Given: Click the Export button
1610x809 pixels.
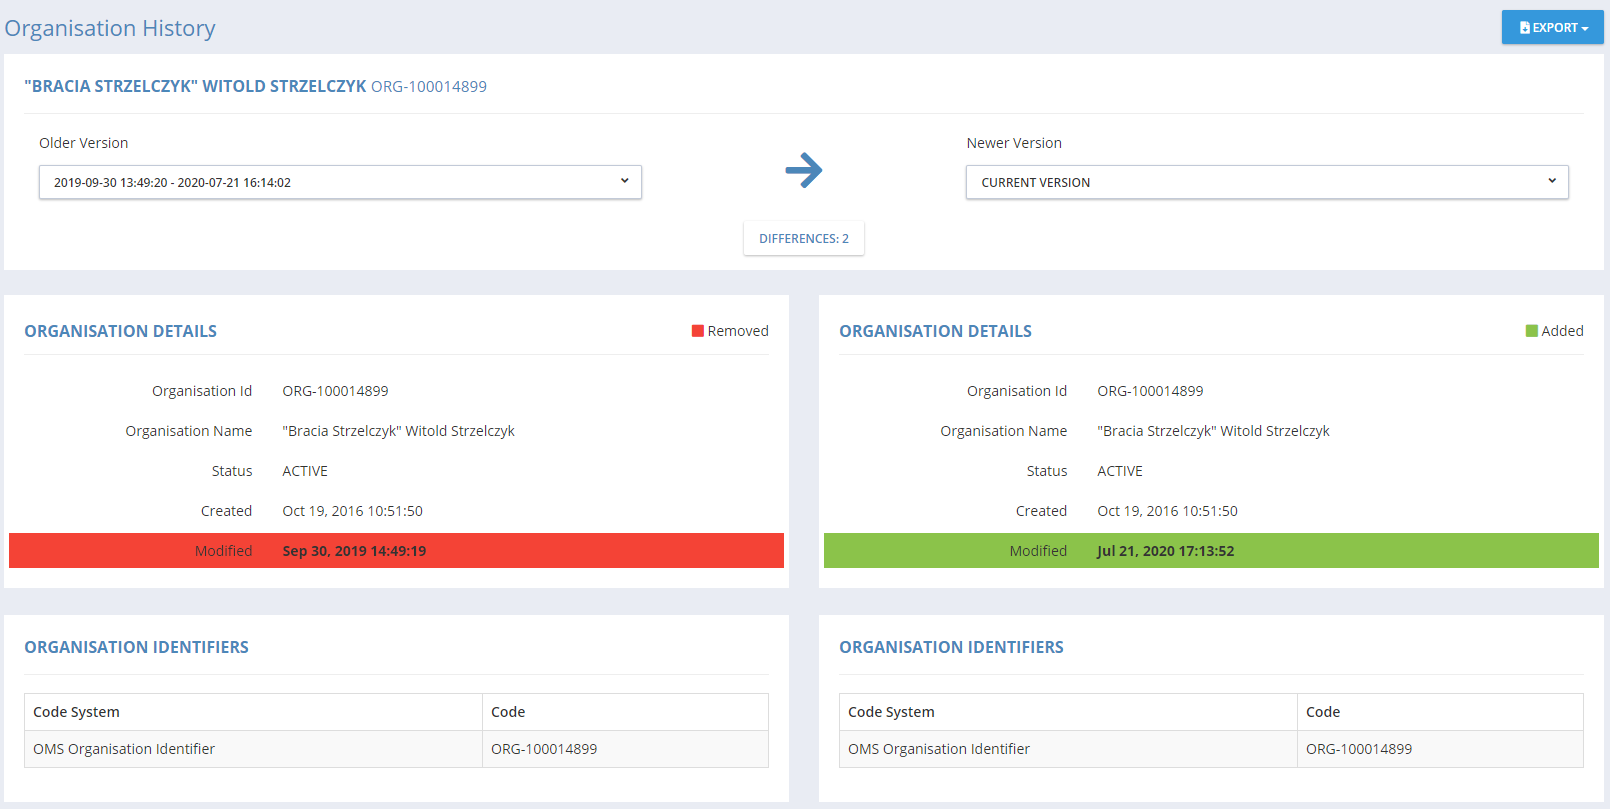Looking at the screenshot, I should 1552,28.
